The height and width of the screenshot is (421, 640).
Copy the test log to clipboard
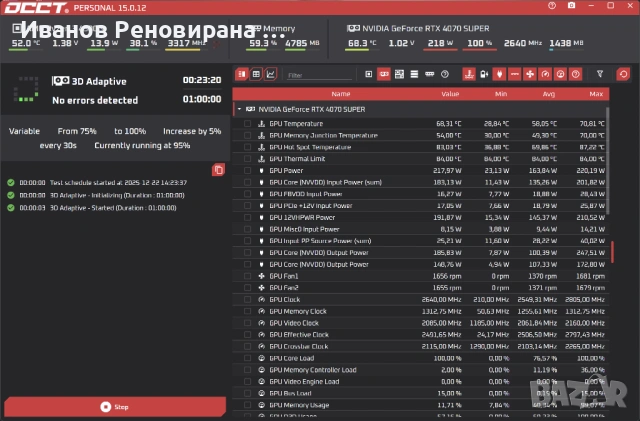[x=218, y=170]
